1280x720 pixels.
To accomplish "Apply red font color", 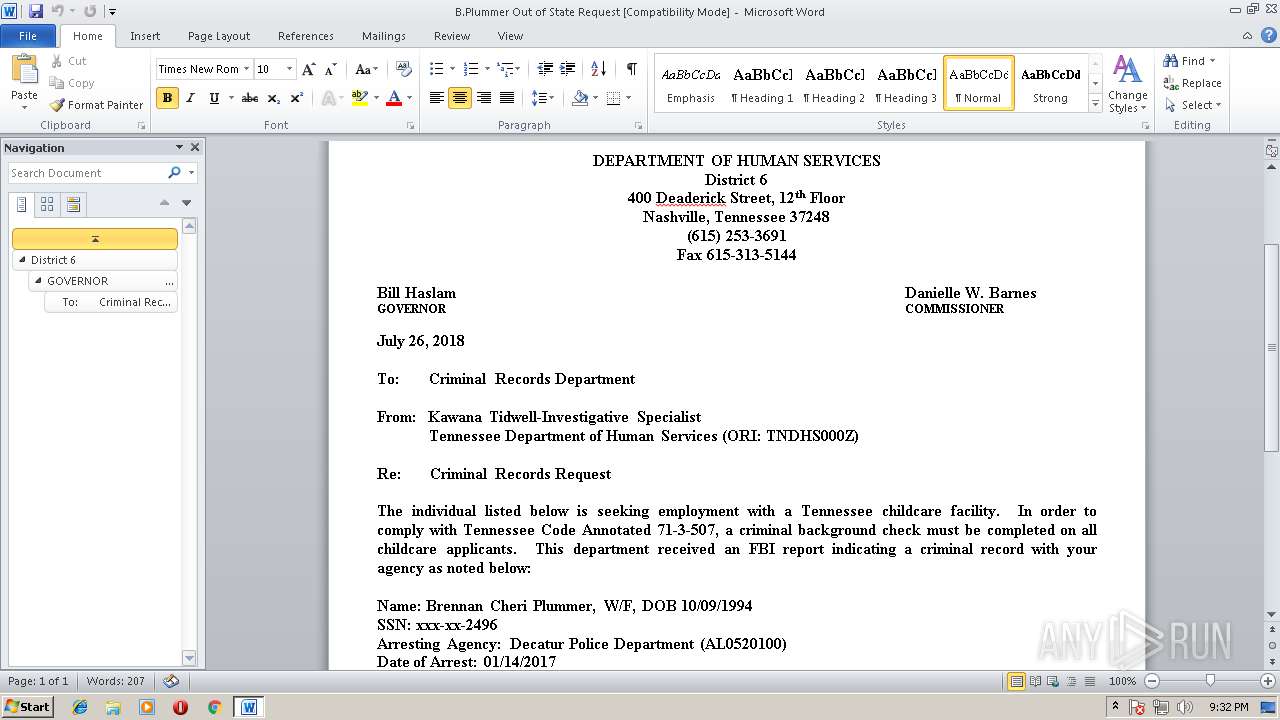I will pos(394,98).
